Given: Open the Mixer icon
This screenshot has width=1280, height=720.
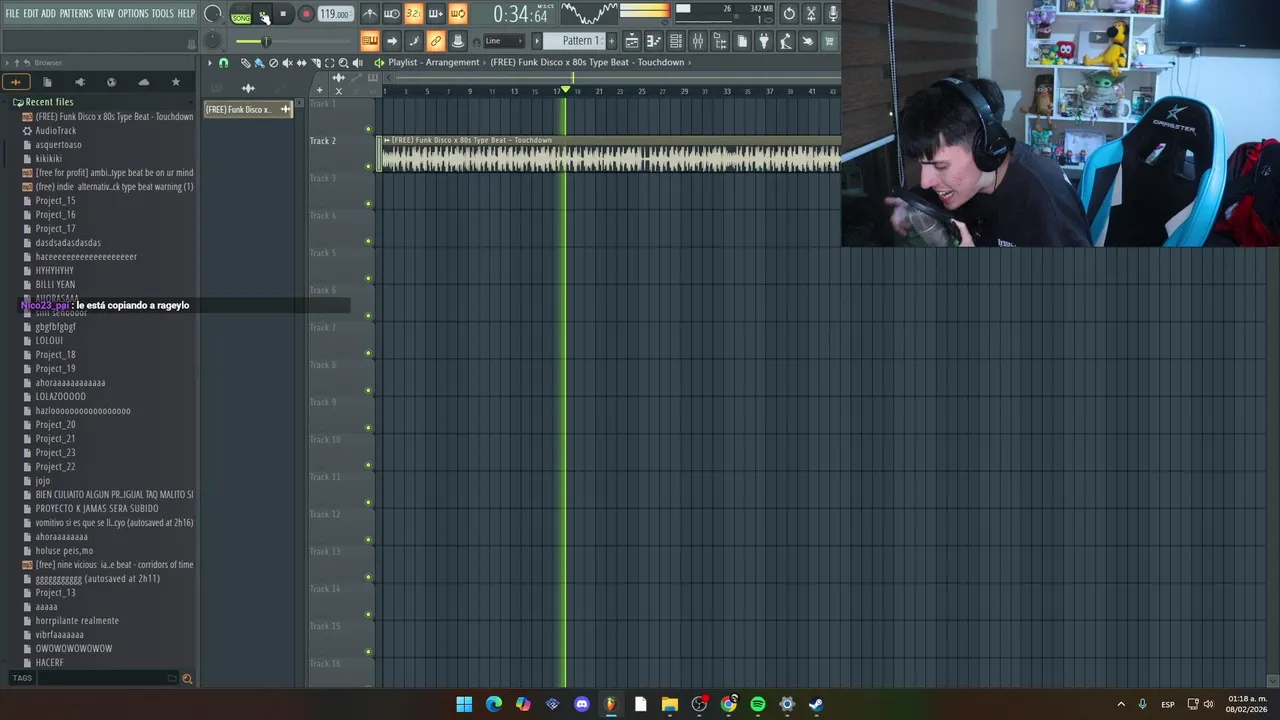Looking at the screenshot, I should 698,41.
